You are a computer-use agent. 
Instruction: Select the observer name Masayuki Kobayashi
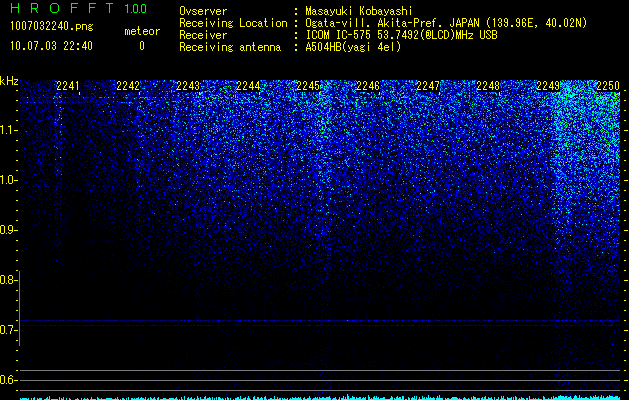point(359,11)
